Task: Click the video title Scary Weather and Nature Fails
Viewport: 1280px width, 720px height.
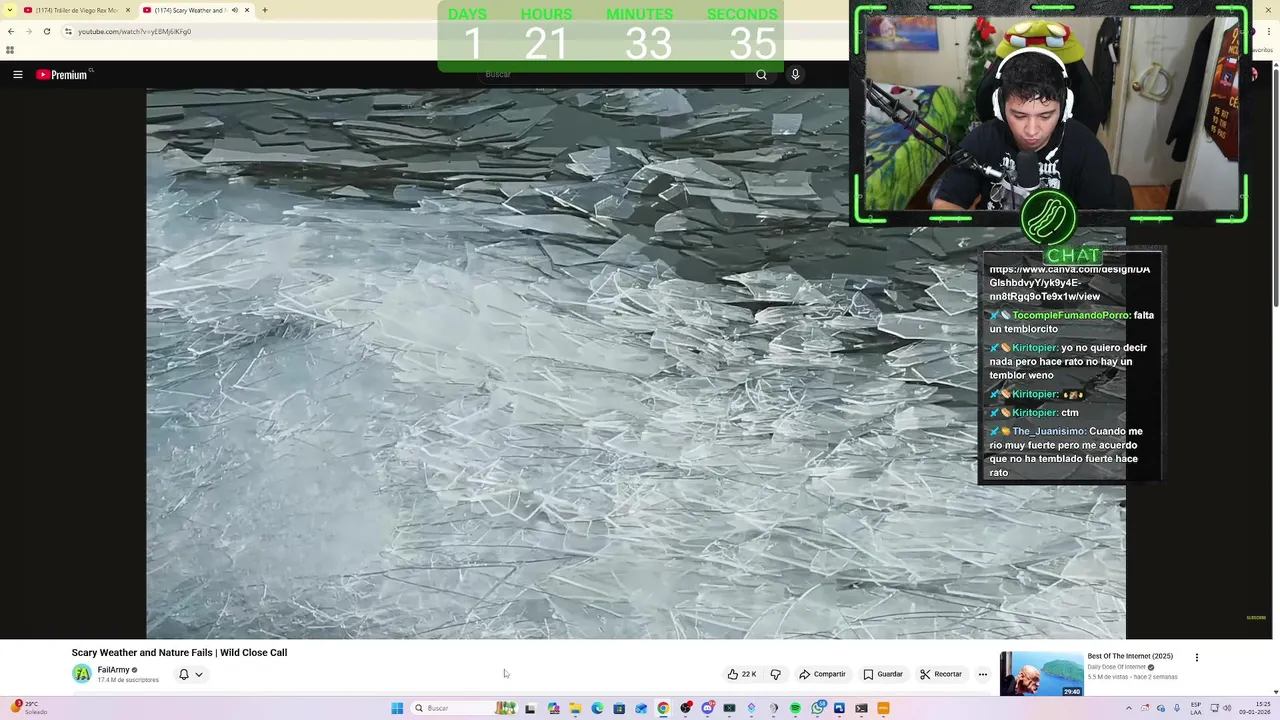Action: [179, 653]
